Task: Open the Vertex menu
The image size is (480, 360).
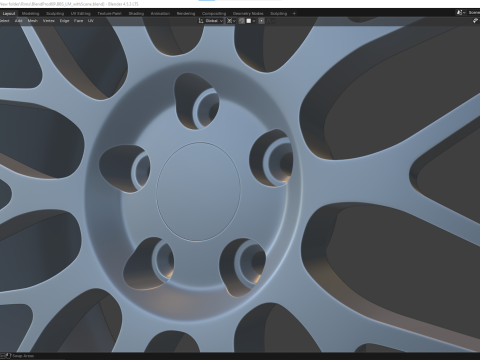Action: (x=49, y=21)
